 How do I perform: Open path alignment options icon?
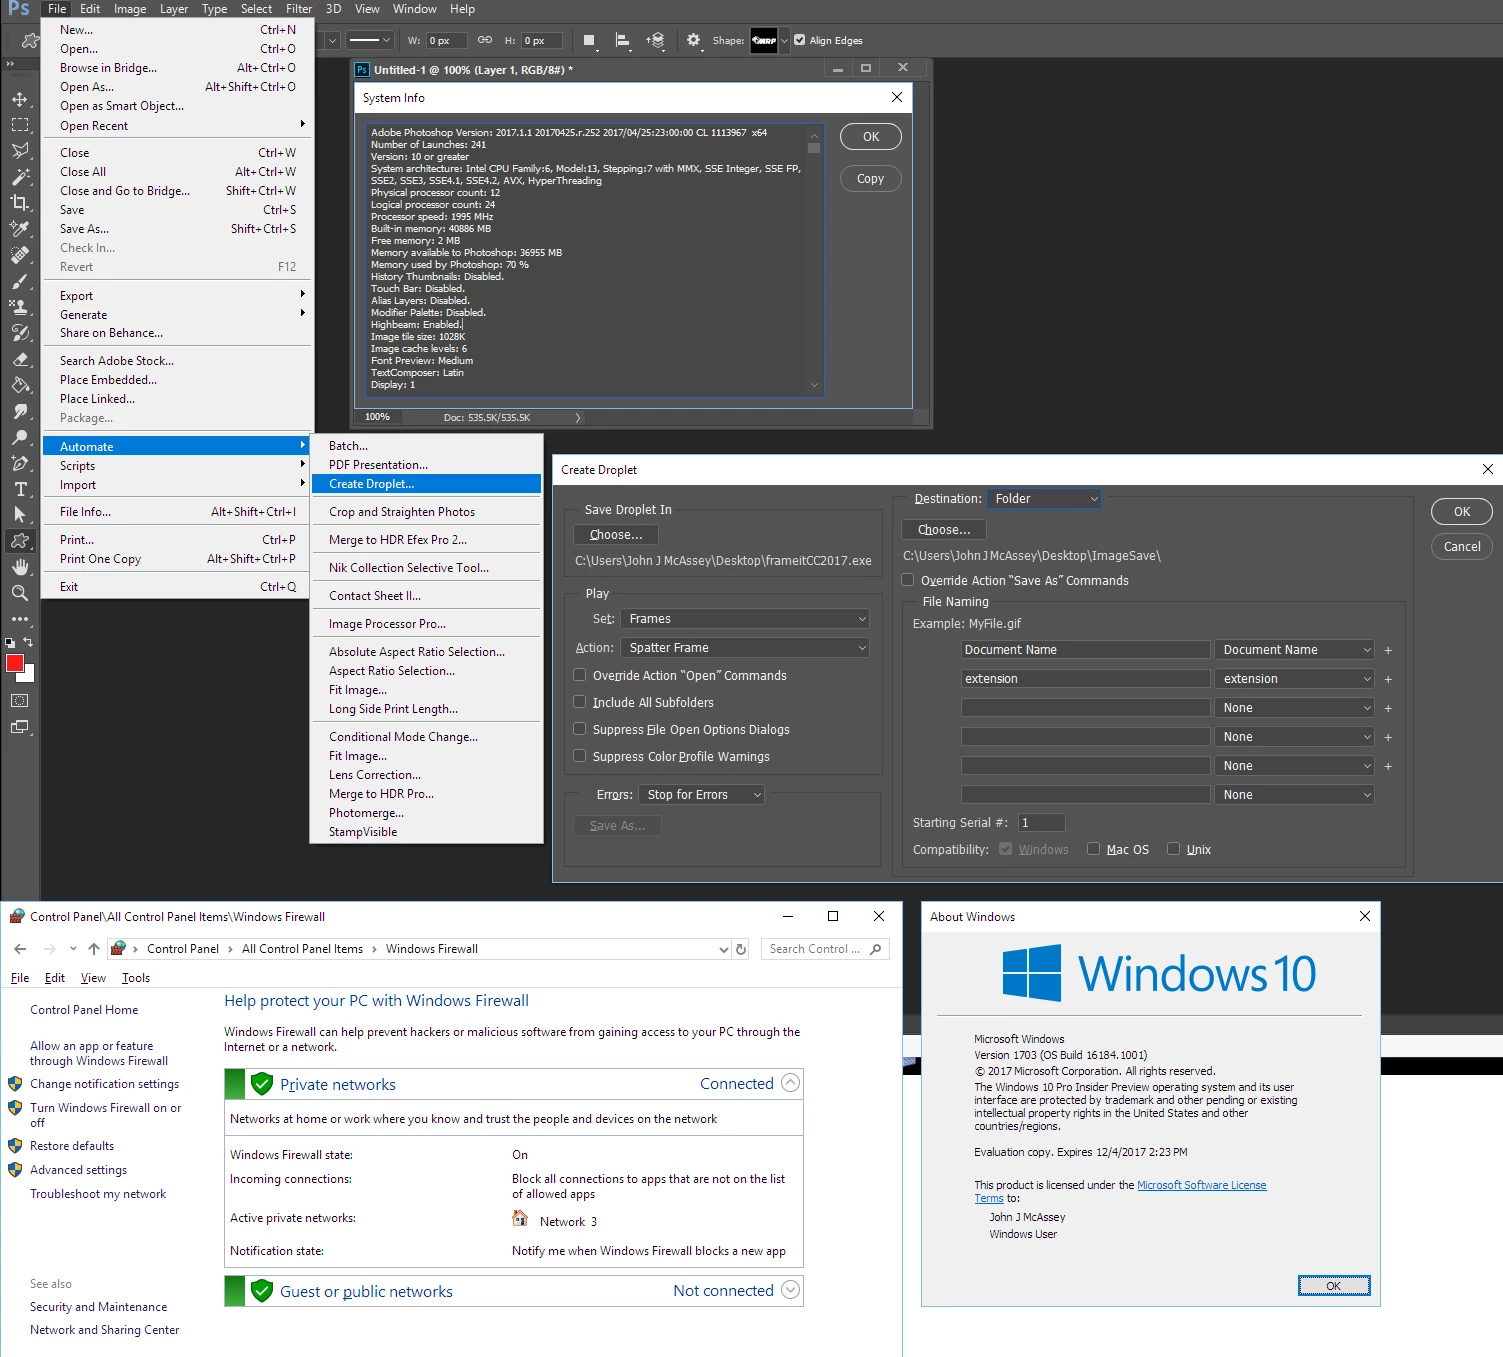pyautogui.click(x=622, y=41)
